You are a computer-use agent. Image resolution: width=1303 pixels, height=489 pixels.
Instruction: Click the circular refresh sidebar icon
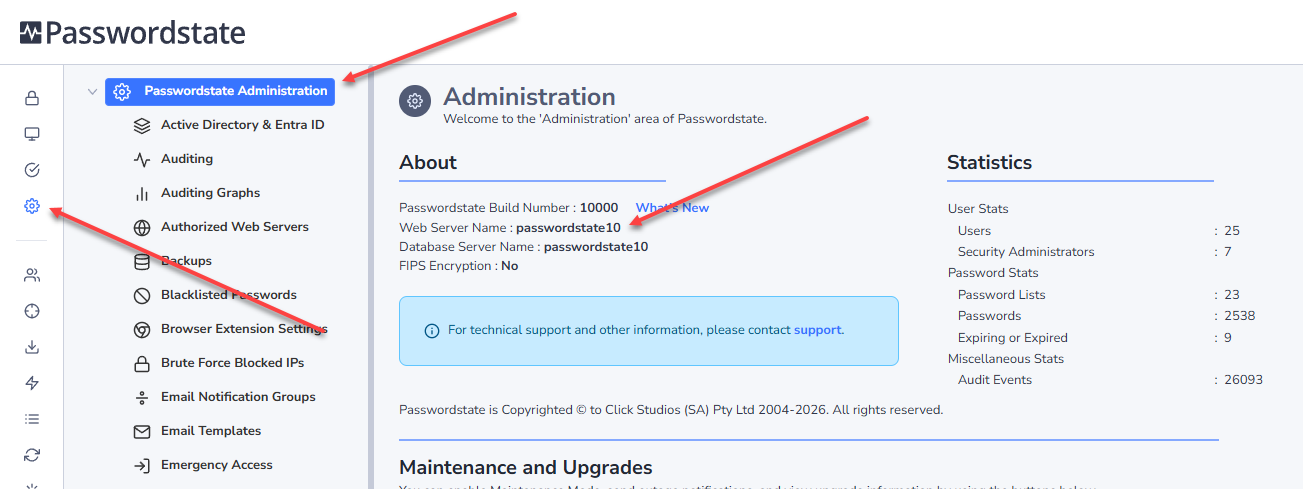tap(32, 455)
